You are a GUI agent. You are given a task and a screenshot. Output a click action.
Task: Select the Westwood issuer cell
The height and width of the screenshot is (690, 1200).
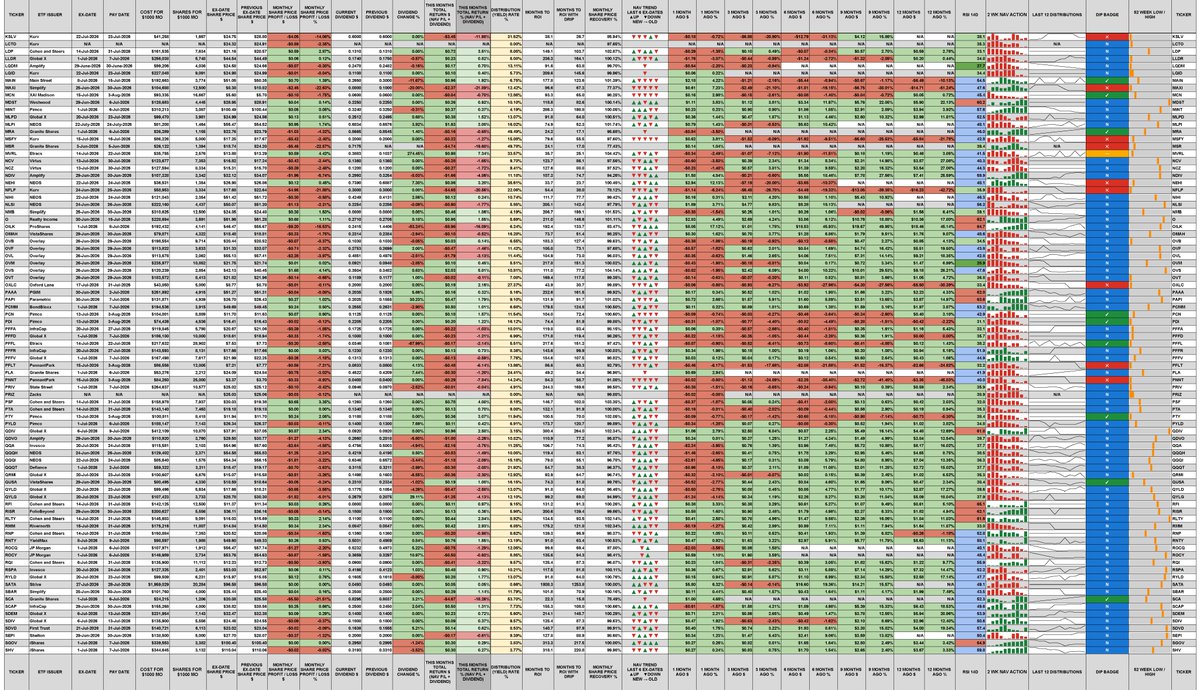pyautogui.click(x=50, y=102)
